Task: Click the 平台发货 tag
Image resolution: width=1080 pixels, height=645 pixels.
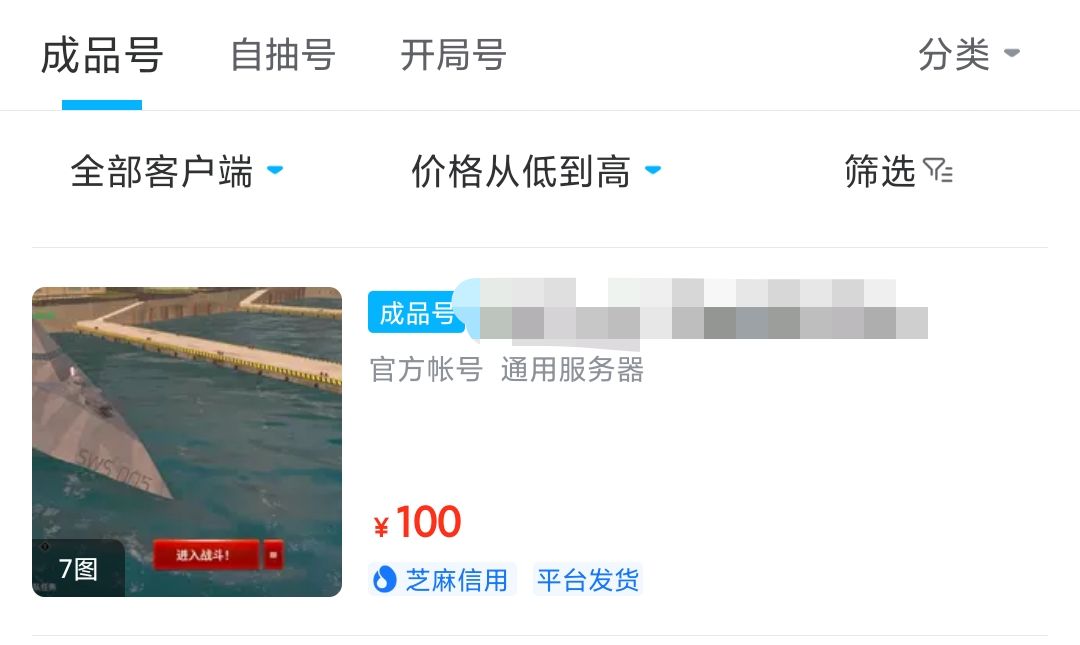Action: click(588, 580)
